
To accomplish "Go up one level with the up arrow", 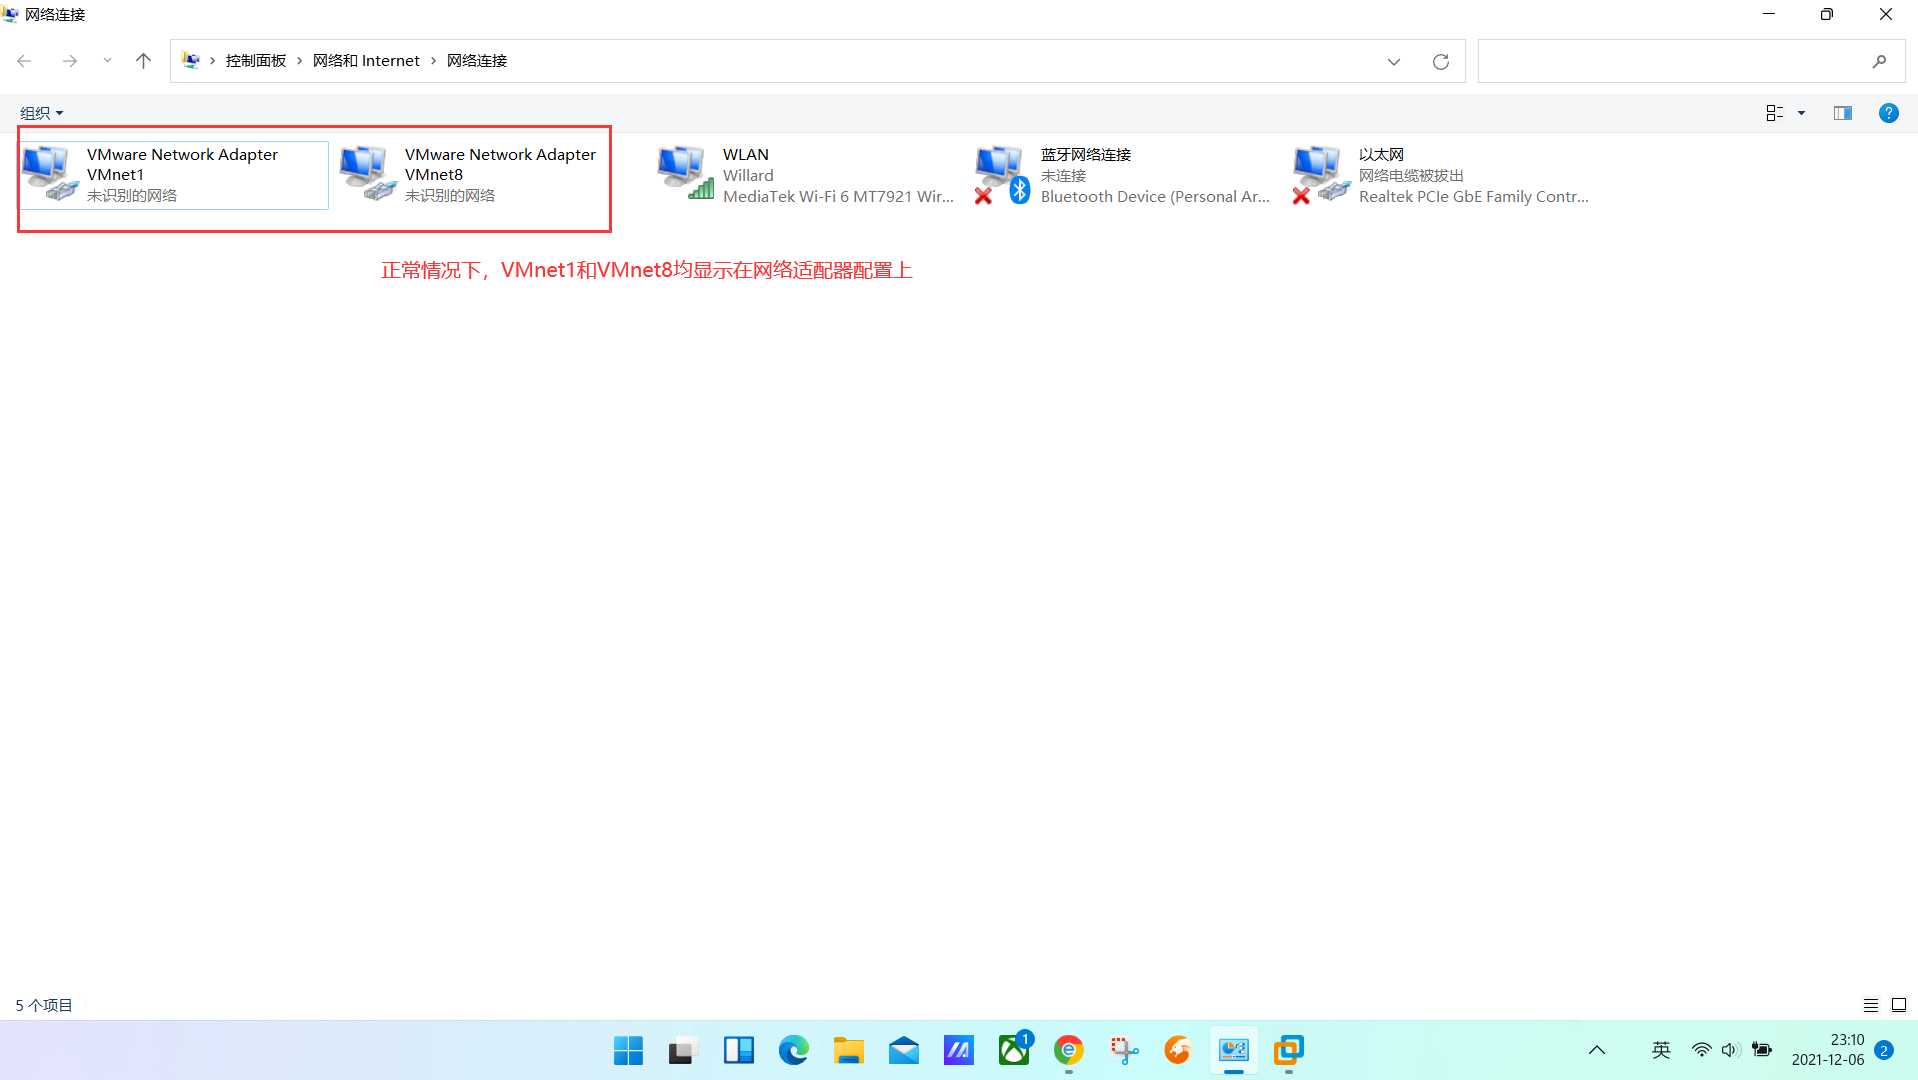I will coord(143,61).
